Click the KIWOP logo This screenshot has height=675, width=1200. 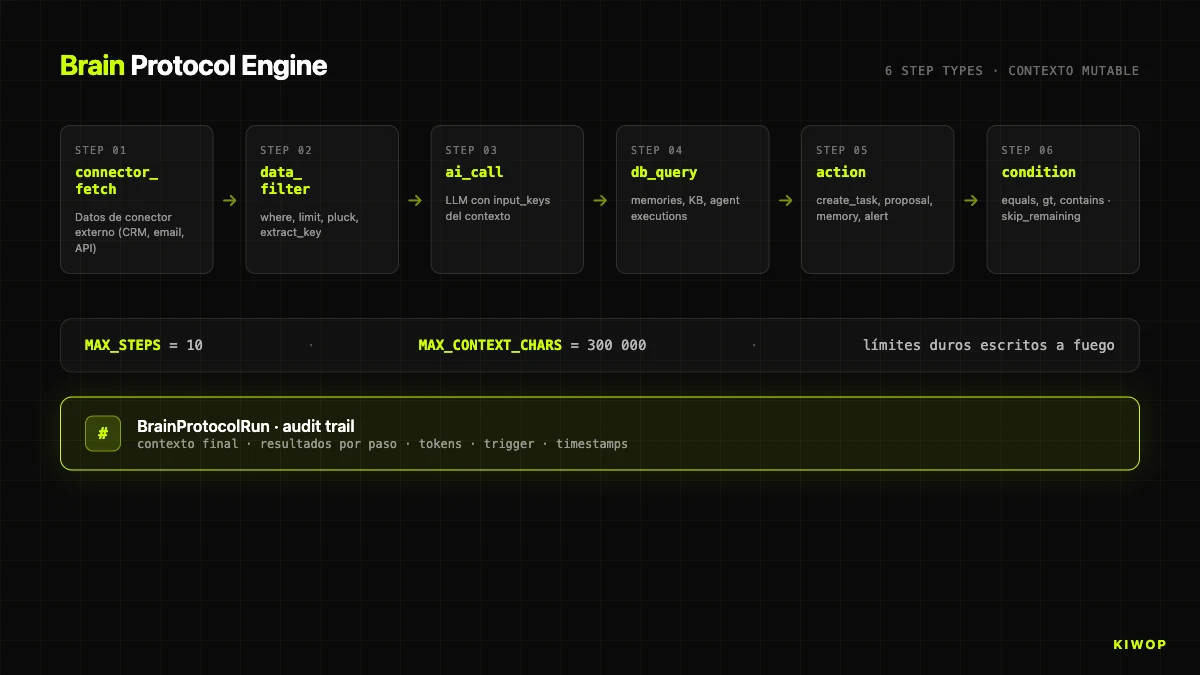1139,644
